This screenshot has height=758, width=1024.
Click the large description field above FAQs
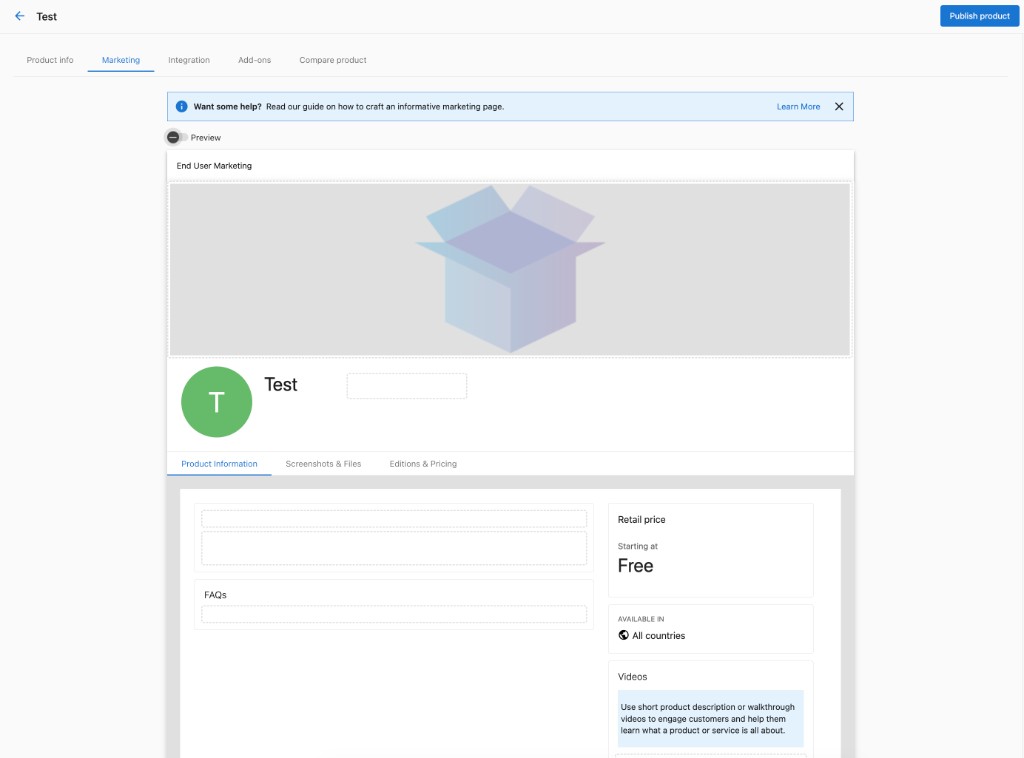[x=394, y=548]
